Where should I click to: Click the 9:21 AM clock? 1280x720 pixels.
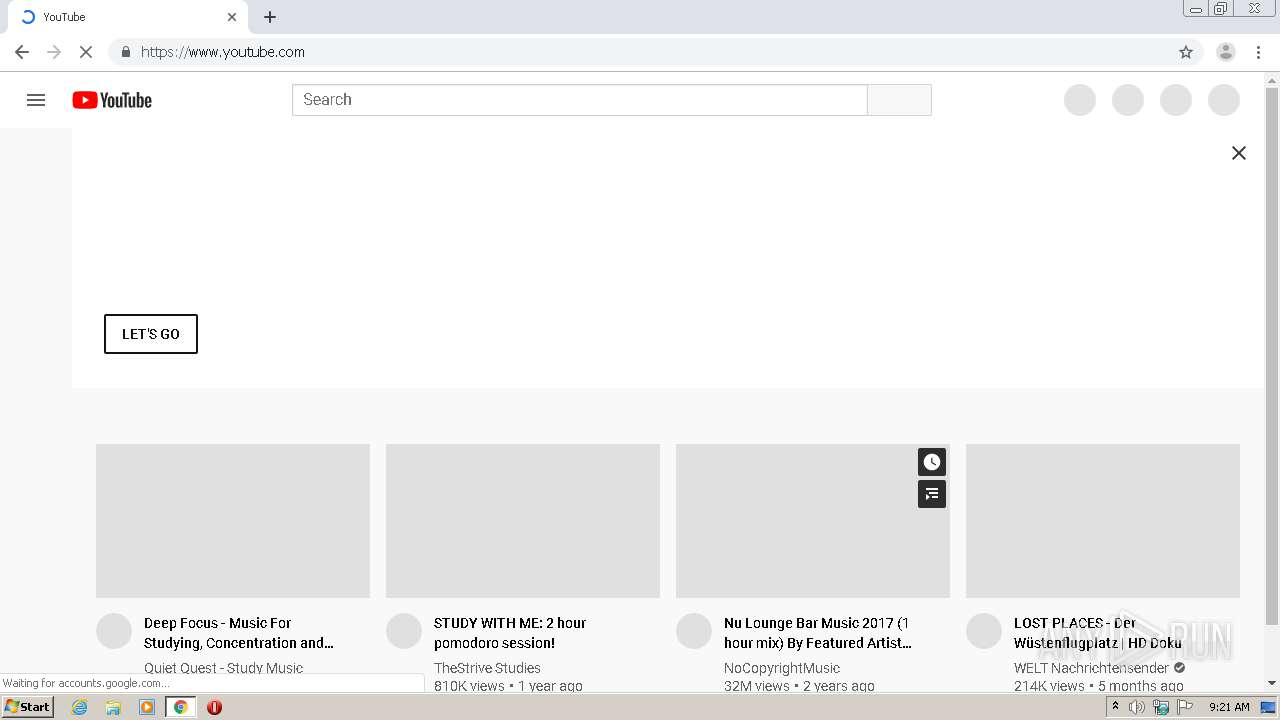(1229, 707)
